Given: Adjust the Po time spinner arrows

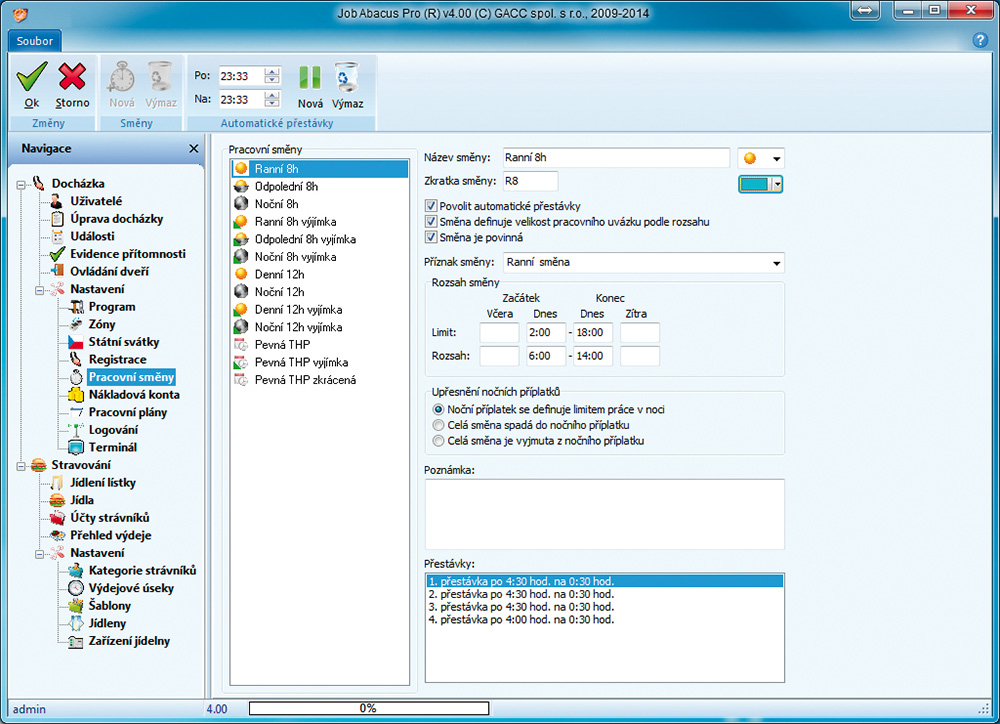Looking at the screenshot, I should [272, 76].
